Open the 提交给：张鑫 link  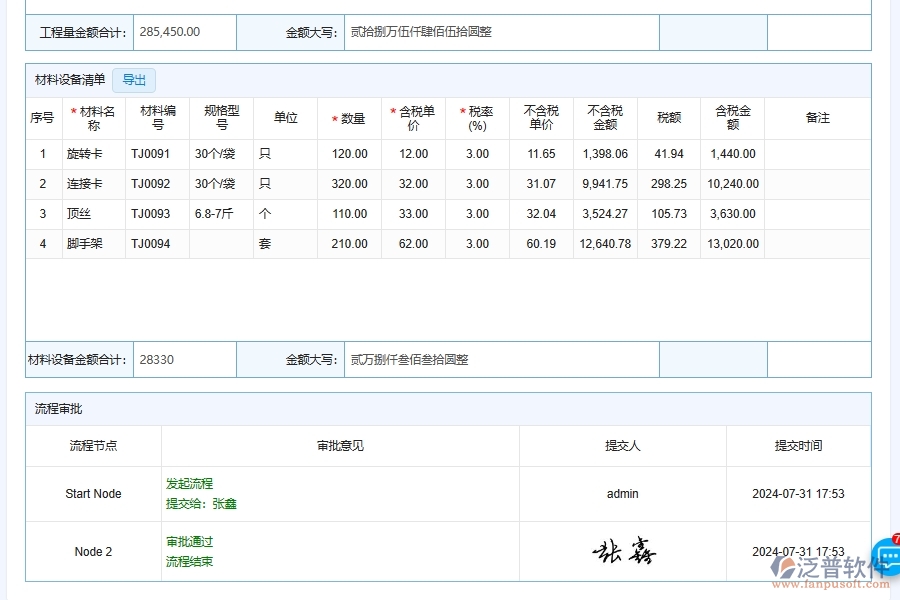point(201,503)
